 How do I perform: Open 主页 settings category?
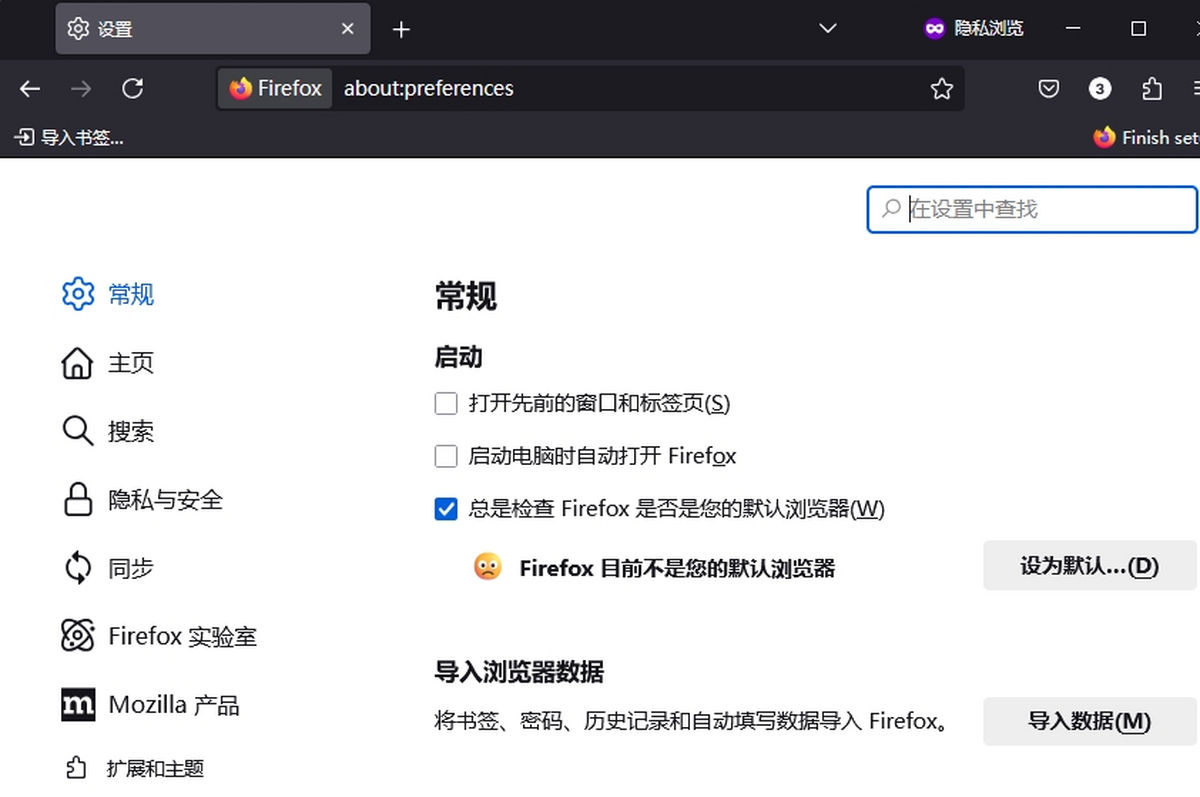pos(108,363)
